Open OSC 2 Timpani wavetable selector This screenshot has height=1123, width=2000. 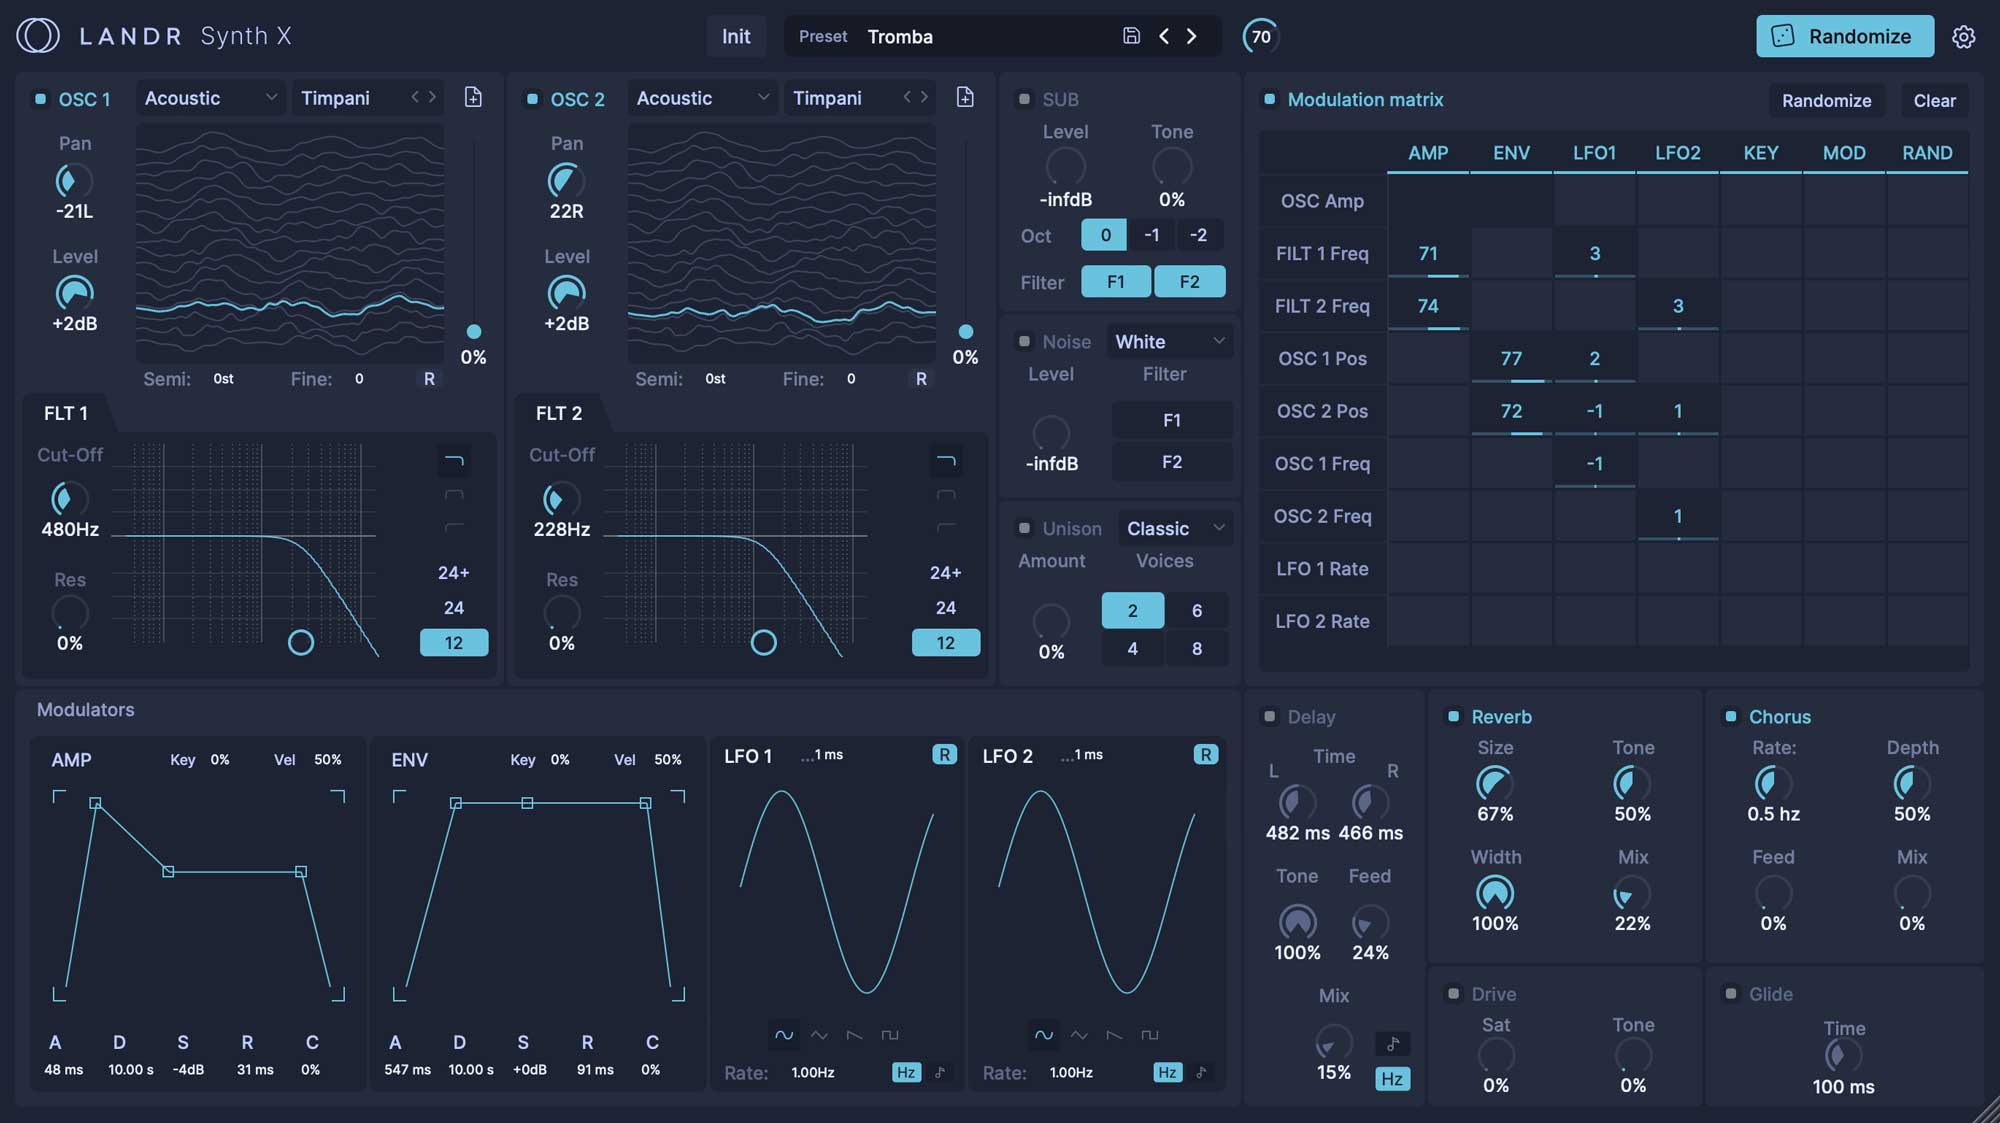click(x=828, y=98)
